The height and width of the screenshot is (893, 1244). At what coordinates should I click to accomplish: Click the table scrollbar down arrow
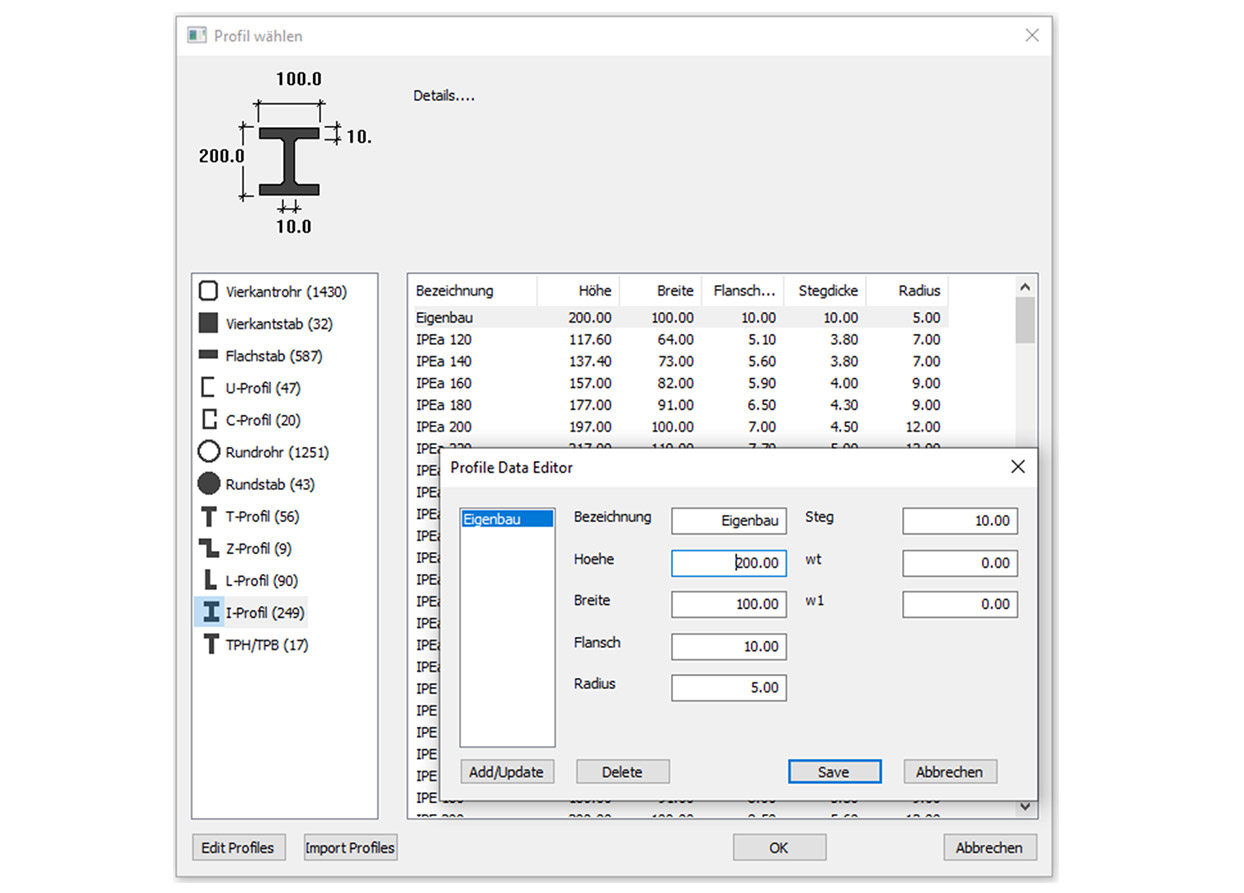pos(1025,806)
